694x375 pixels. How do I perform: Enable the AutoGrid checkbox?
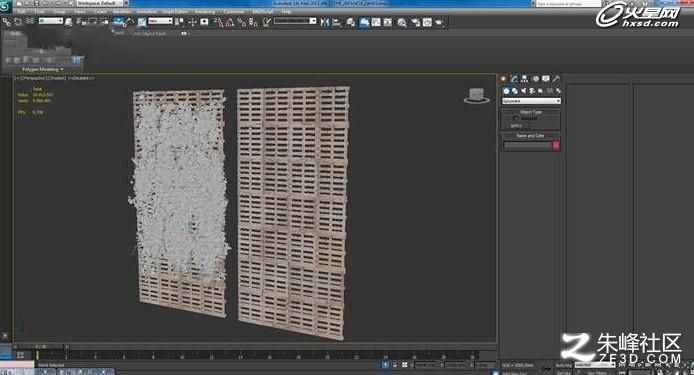tap(515, 118)
